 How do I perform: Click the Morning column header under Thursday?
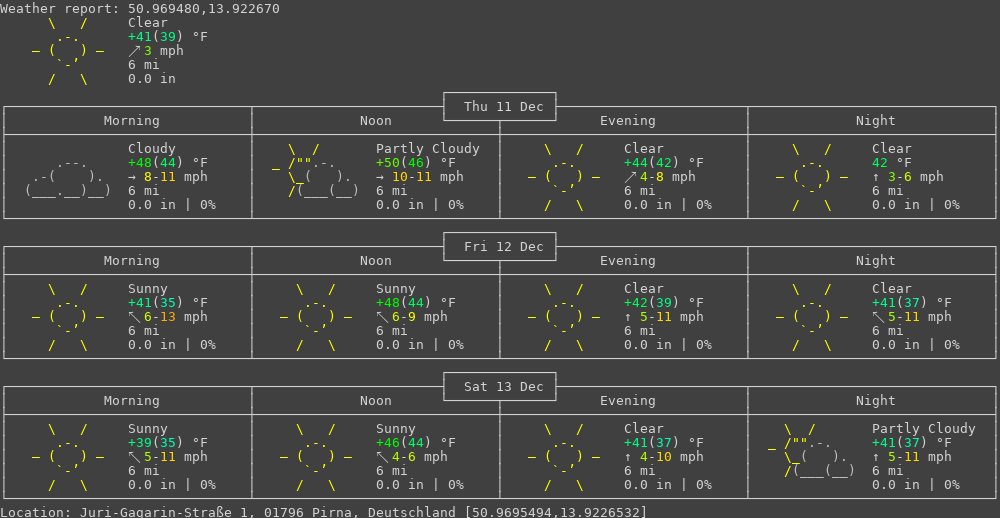132,121
